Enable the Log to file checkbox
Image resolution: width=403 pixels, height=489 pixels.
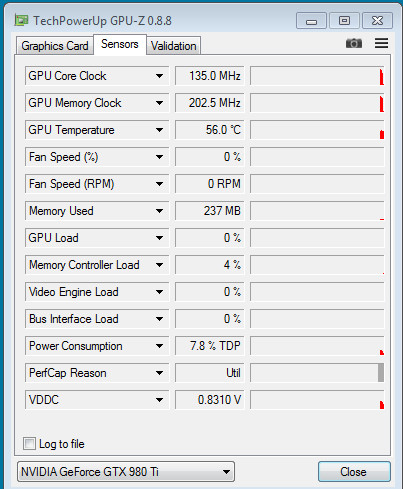[29, 444]
